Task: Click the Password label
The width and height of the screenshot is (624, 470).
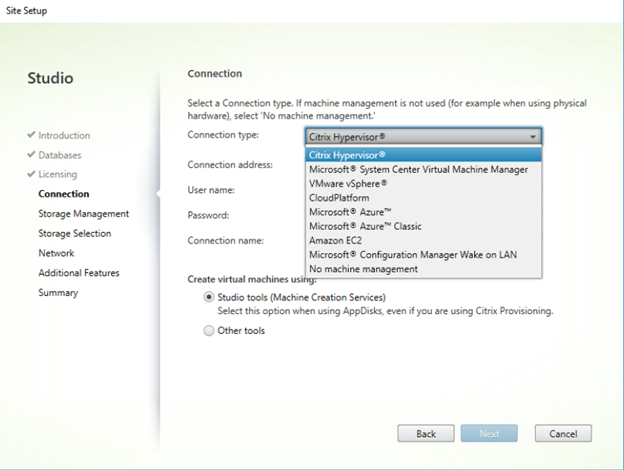Action: pyautogui.click(x=208, y=215)
